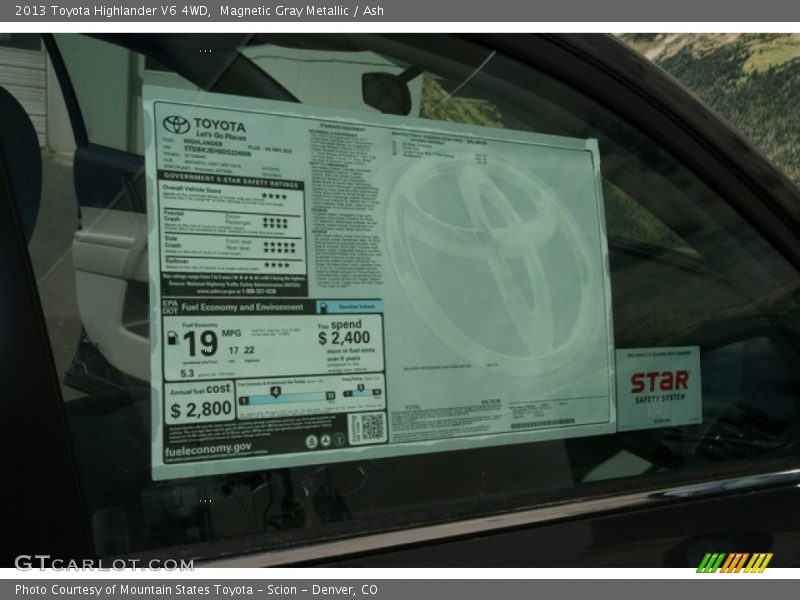Select the gasoline pump icon beside Gasoline Vehicle

tap(323, 307)
